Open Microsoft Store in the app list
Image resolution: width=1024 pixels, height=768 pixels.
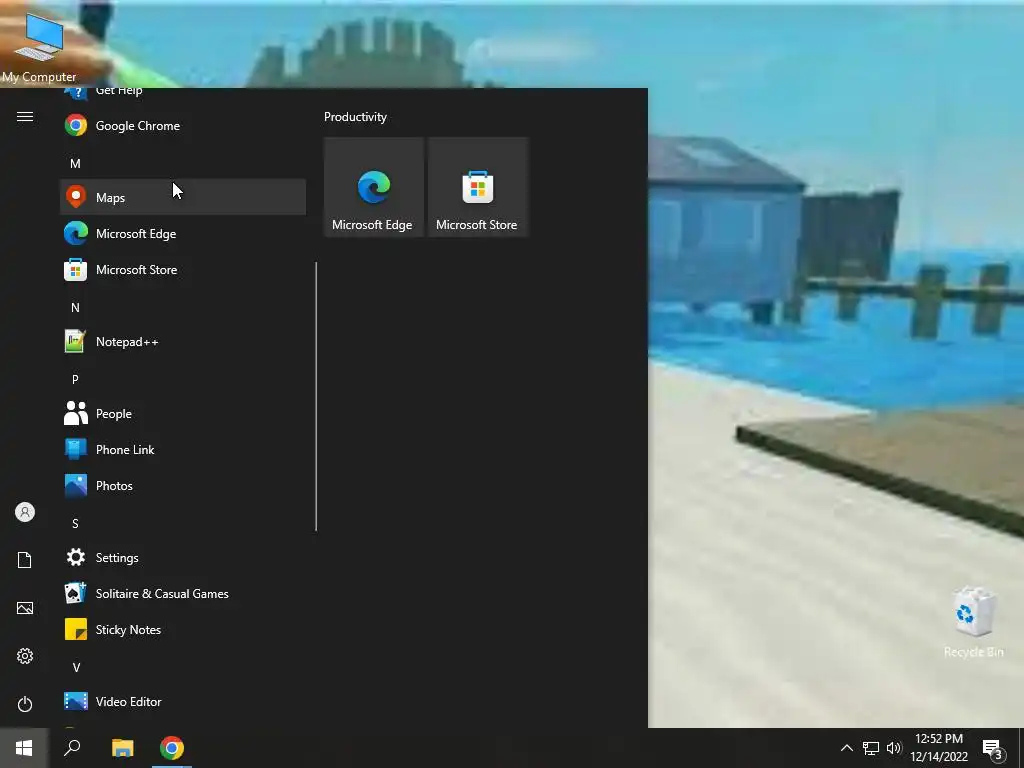click(x=183, y=269)
